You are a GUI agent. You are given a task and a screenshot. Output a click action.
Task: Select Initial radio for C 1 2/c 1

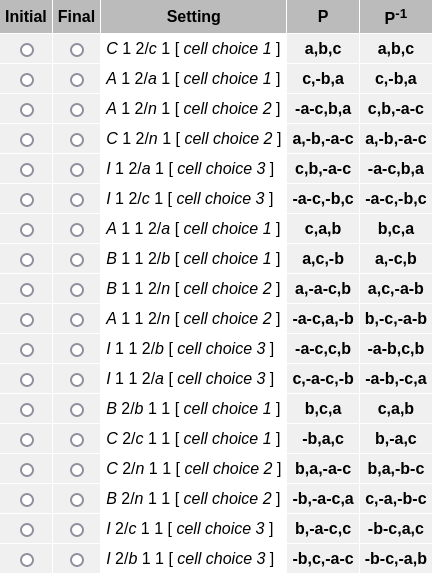27,50
